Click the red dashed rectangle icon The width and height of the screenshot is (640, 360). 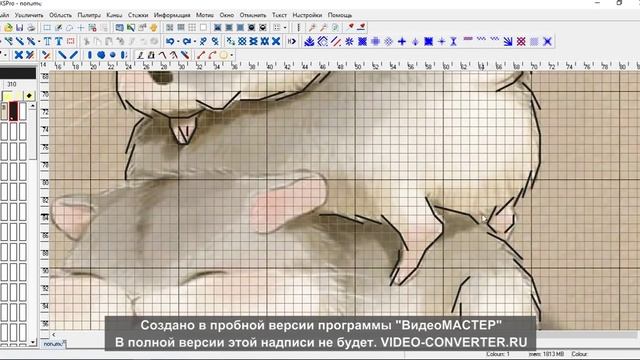click(71, 41)
